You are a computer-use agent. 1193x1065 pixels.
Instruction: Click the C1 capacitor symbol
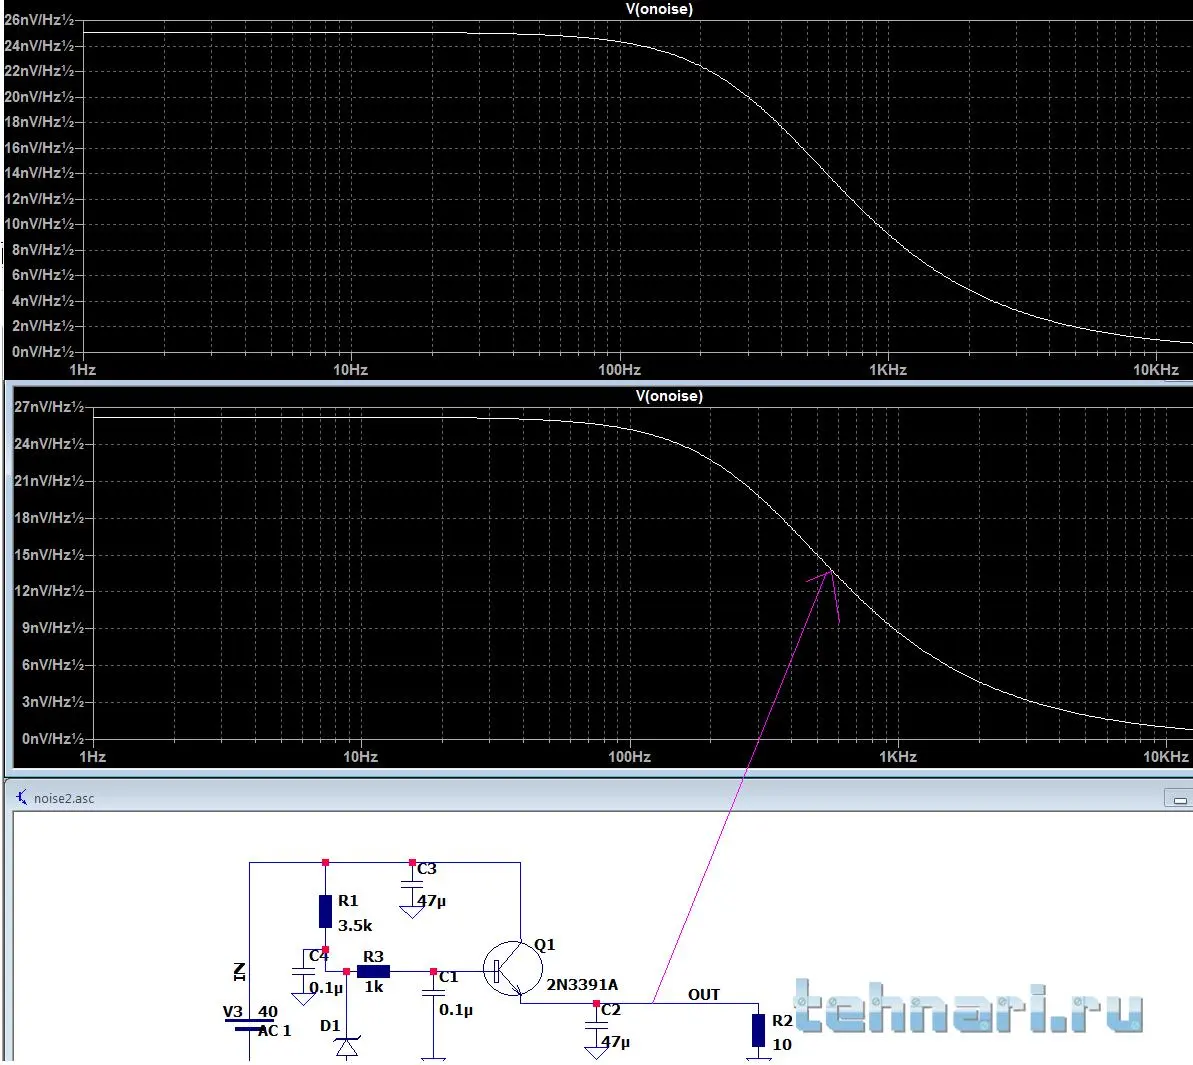pyautogui.click(x=433, y=993)
